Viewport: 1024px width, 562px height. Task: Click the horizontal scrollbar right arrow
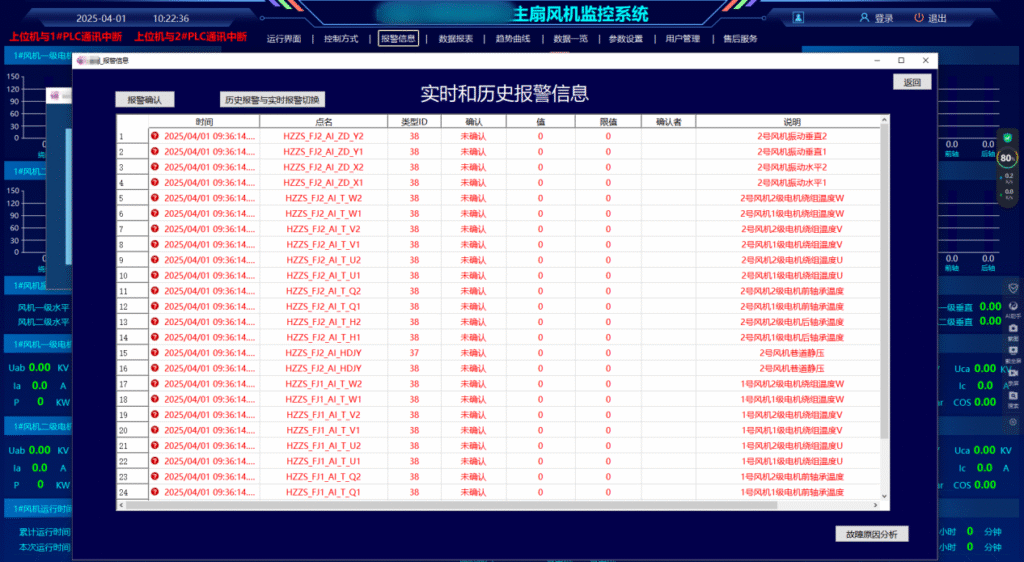tap(876, 505)
